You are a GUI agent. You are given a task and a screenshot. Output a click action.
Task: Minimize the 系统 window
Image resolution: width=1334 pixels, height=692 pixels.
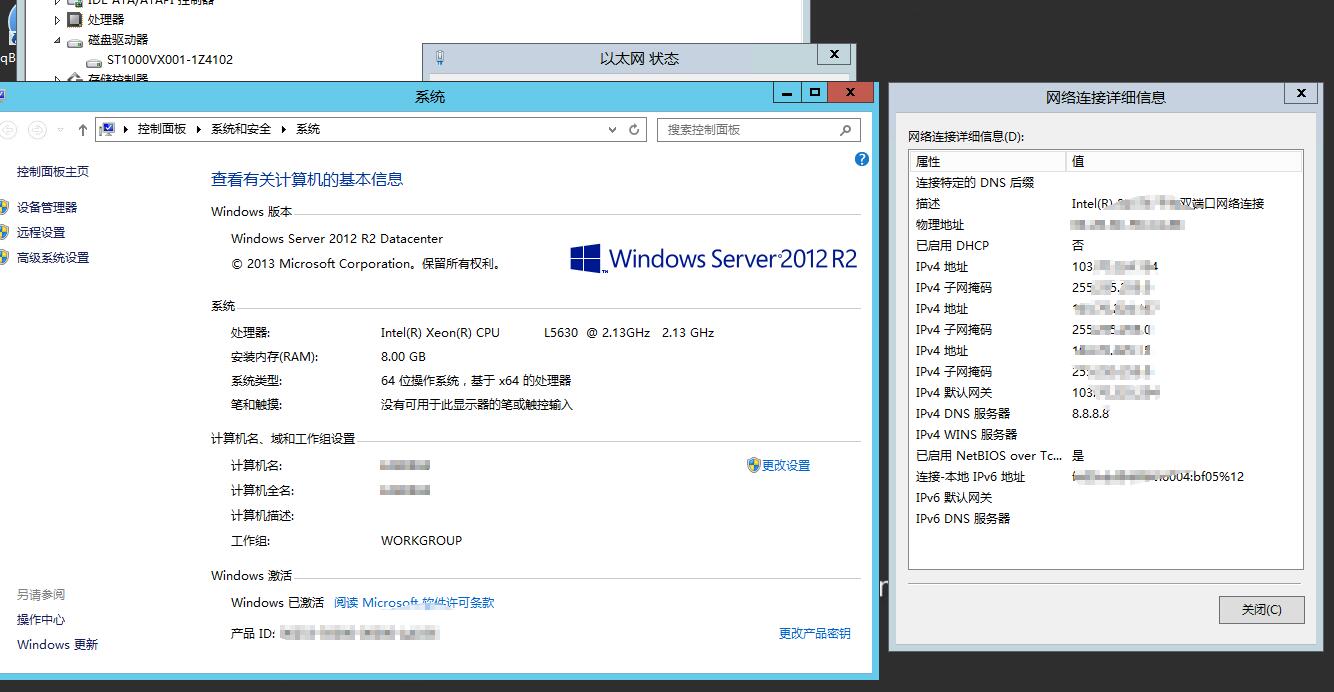tap(788, 92)
